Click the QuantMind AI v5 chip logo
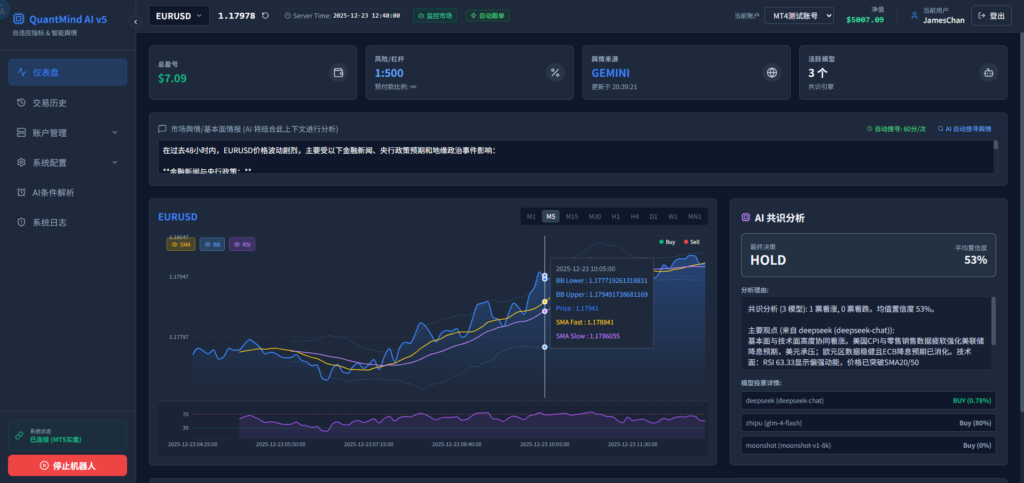 tap(18, 19)
